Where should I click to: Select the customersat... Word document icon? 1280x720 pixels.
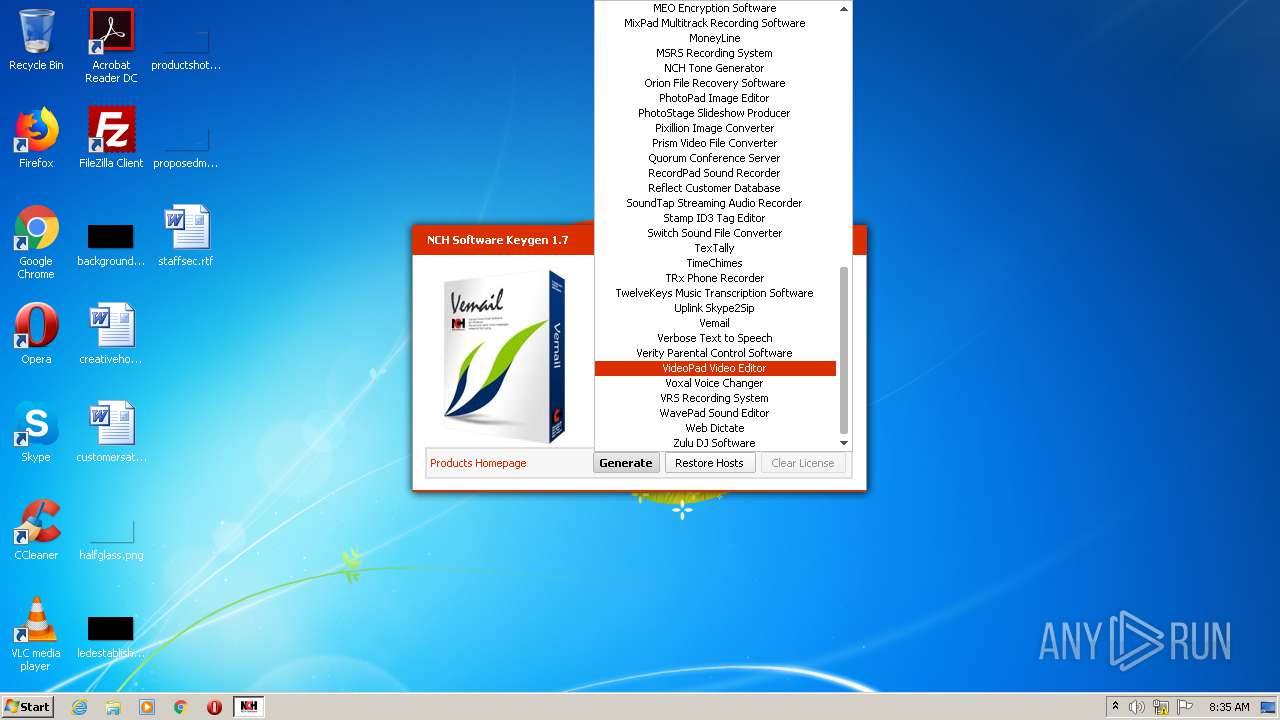click(x=111, y=432)
